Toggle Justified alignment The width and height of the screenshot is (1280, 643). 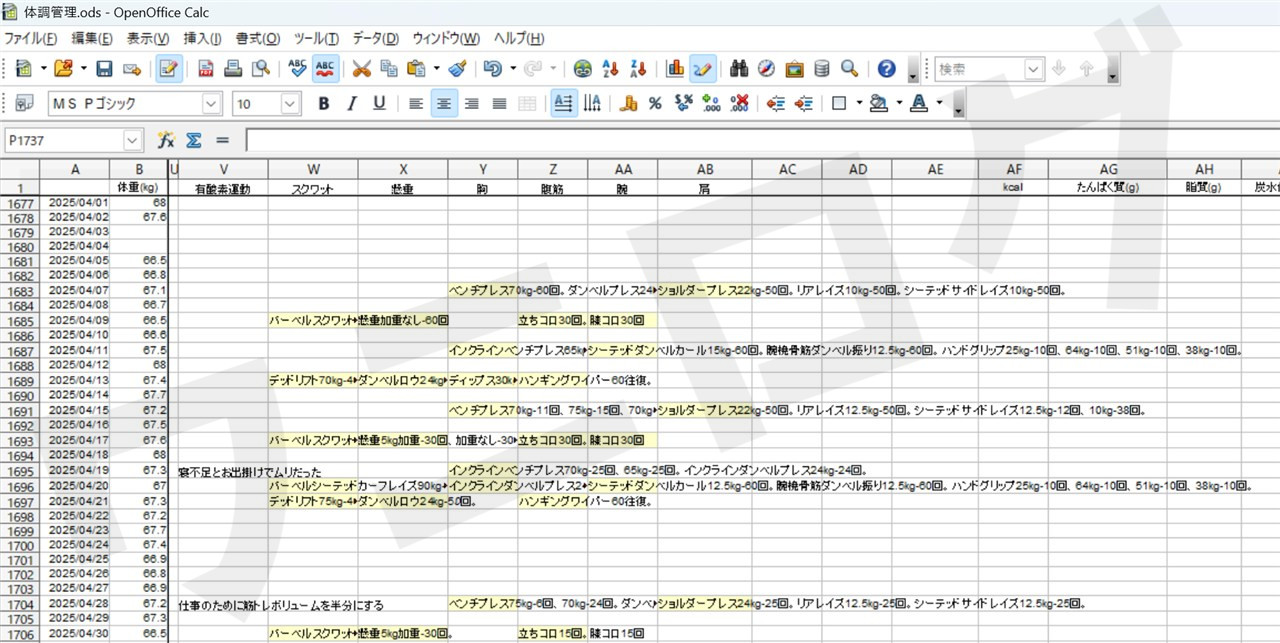(499, 103)
